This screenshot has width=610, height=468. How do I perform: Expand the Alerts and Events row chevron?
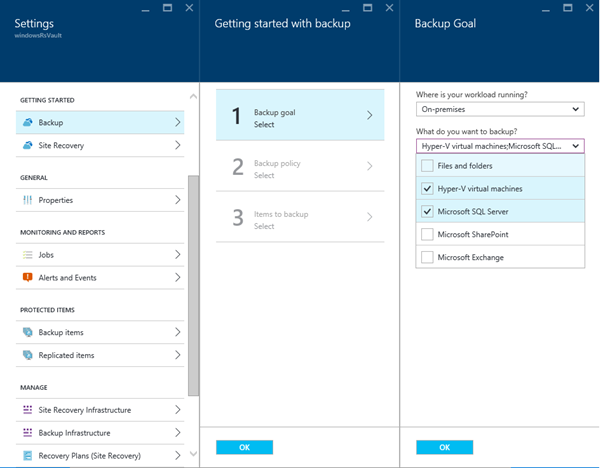click(177, 277)
